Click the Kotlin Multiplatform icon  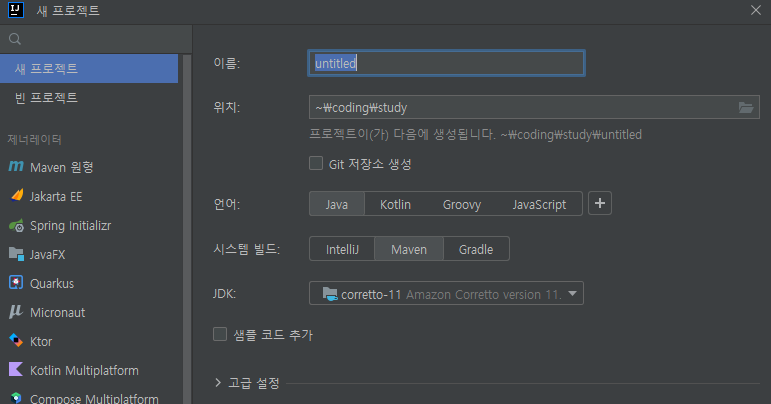[16, 369]
